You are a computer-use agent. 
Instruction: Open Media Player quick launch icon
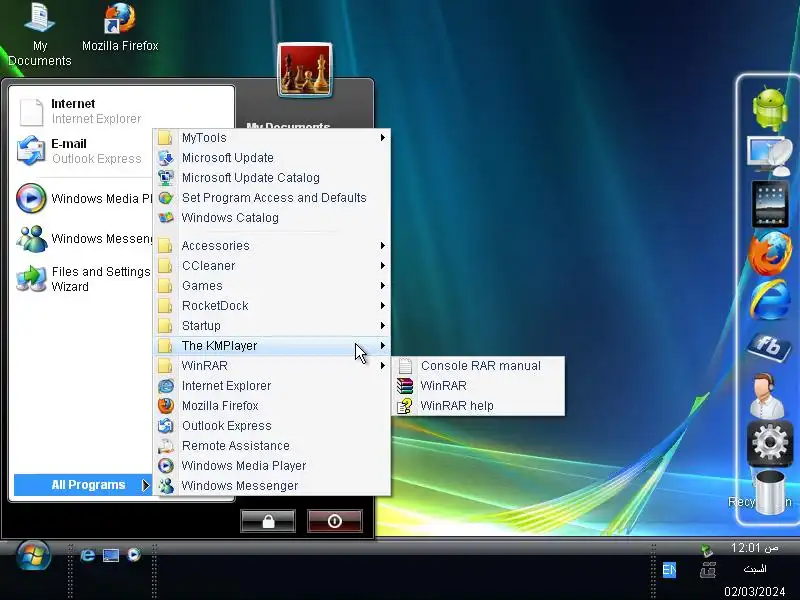pyautogui.click(x=134, y=555)
